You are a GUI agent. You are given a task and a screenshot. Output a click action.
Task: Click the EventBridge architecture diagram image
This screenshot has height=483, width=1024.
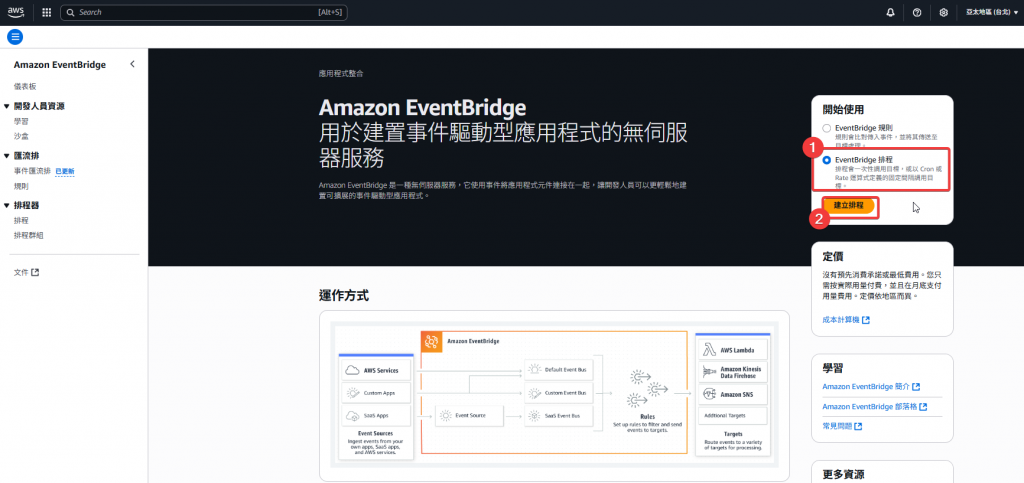pos(554,396)
